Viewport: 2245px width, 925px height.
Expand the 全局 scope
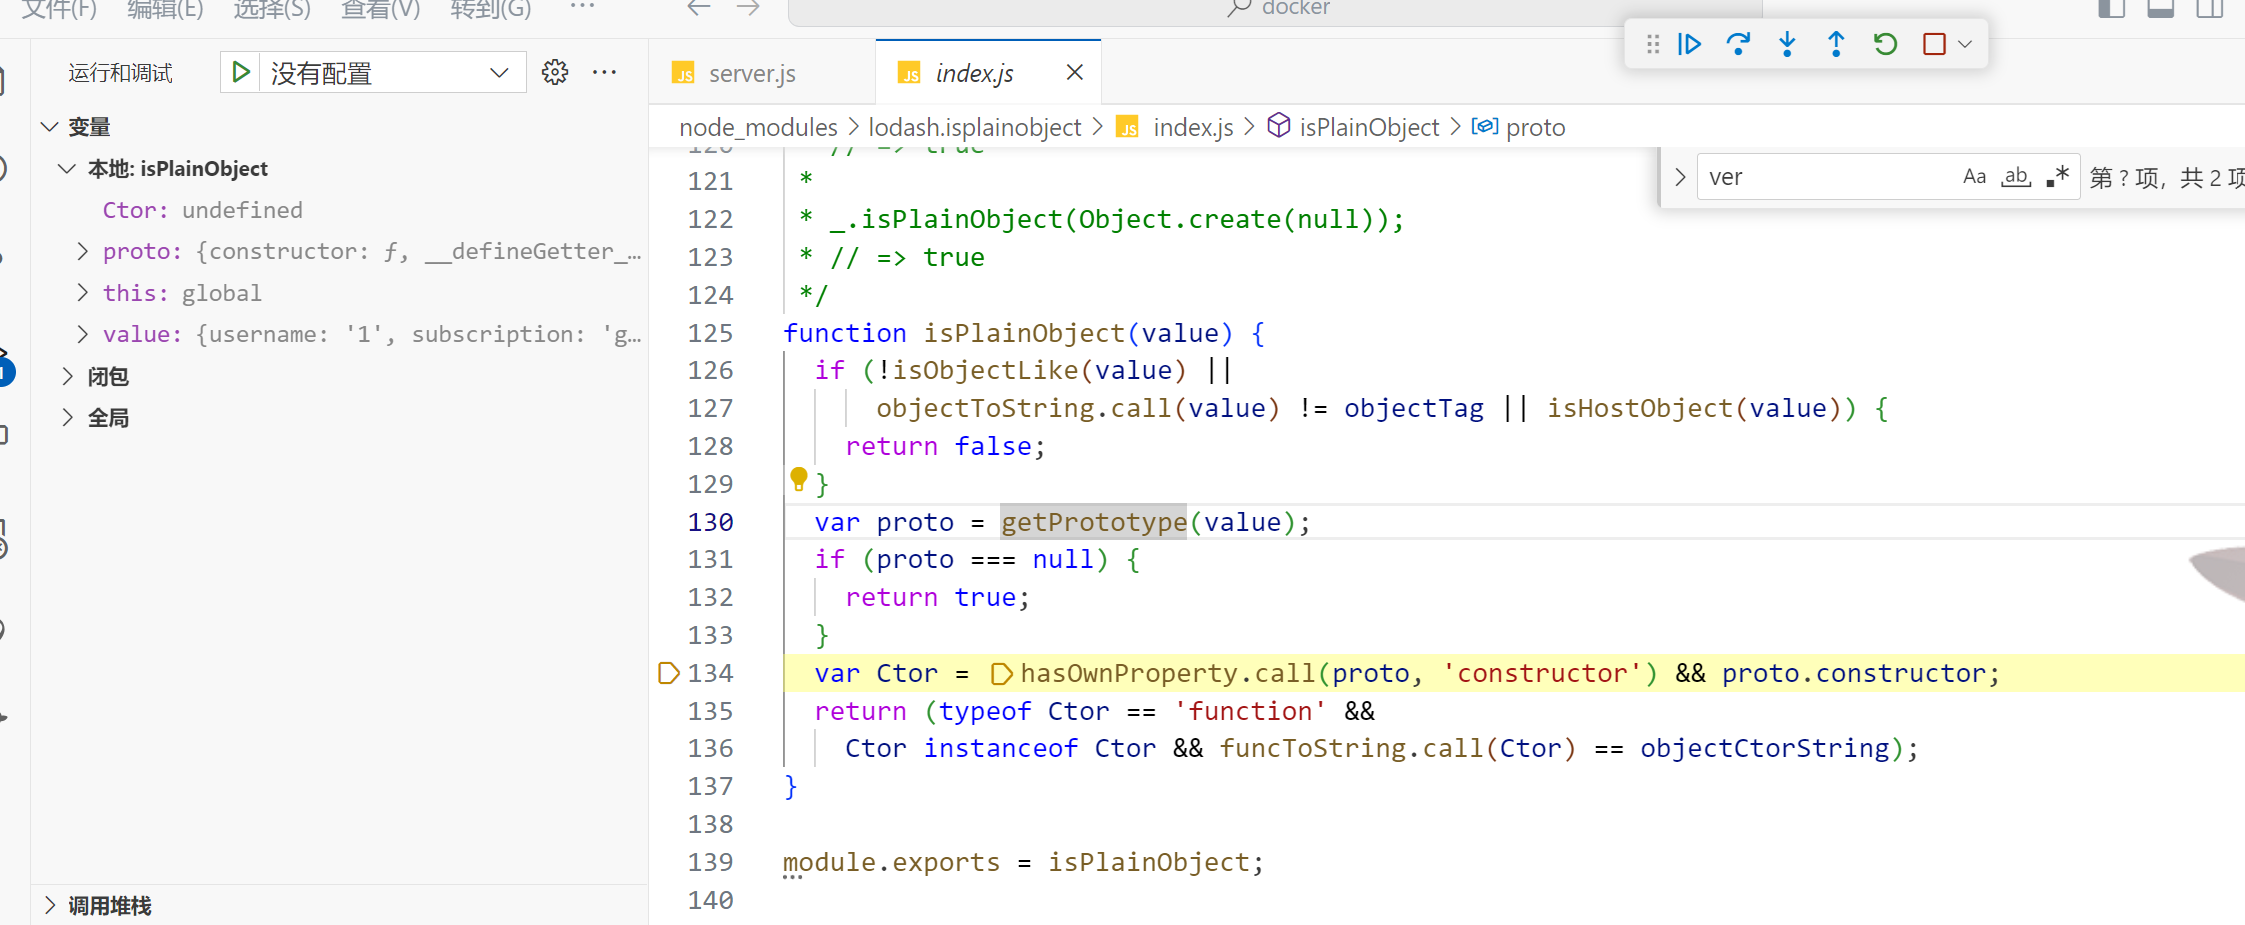click(x=66, y=418)
